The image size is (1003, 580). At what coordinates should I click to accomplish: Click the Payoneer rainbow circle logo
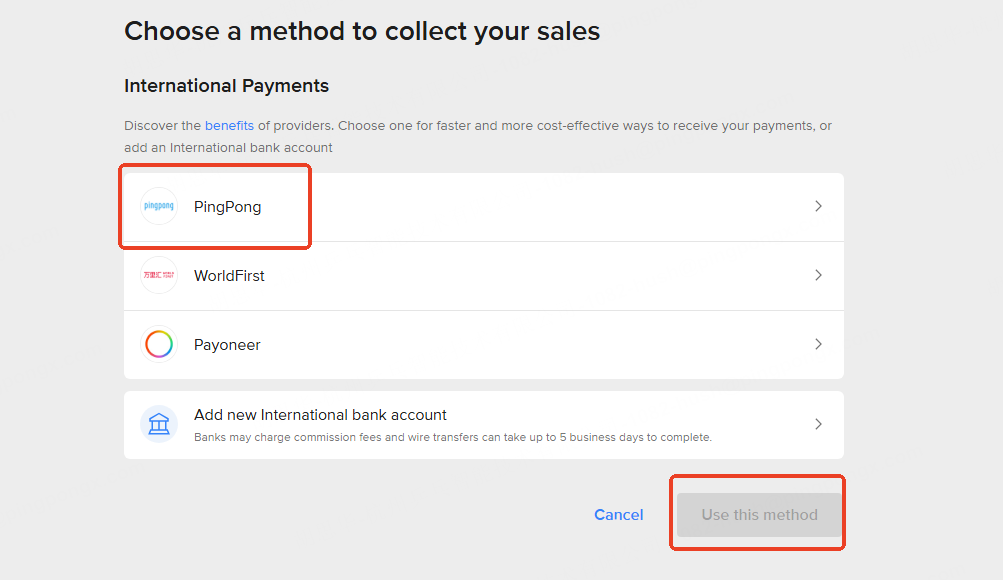159,344
